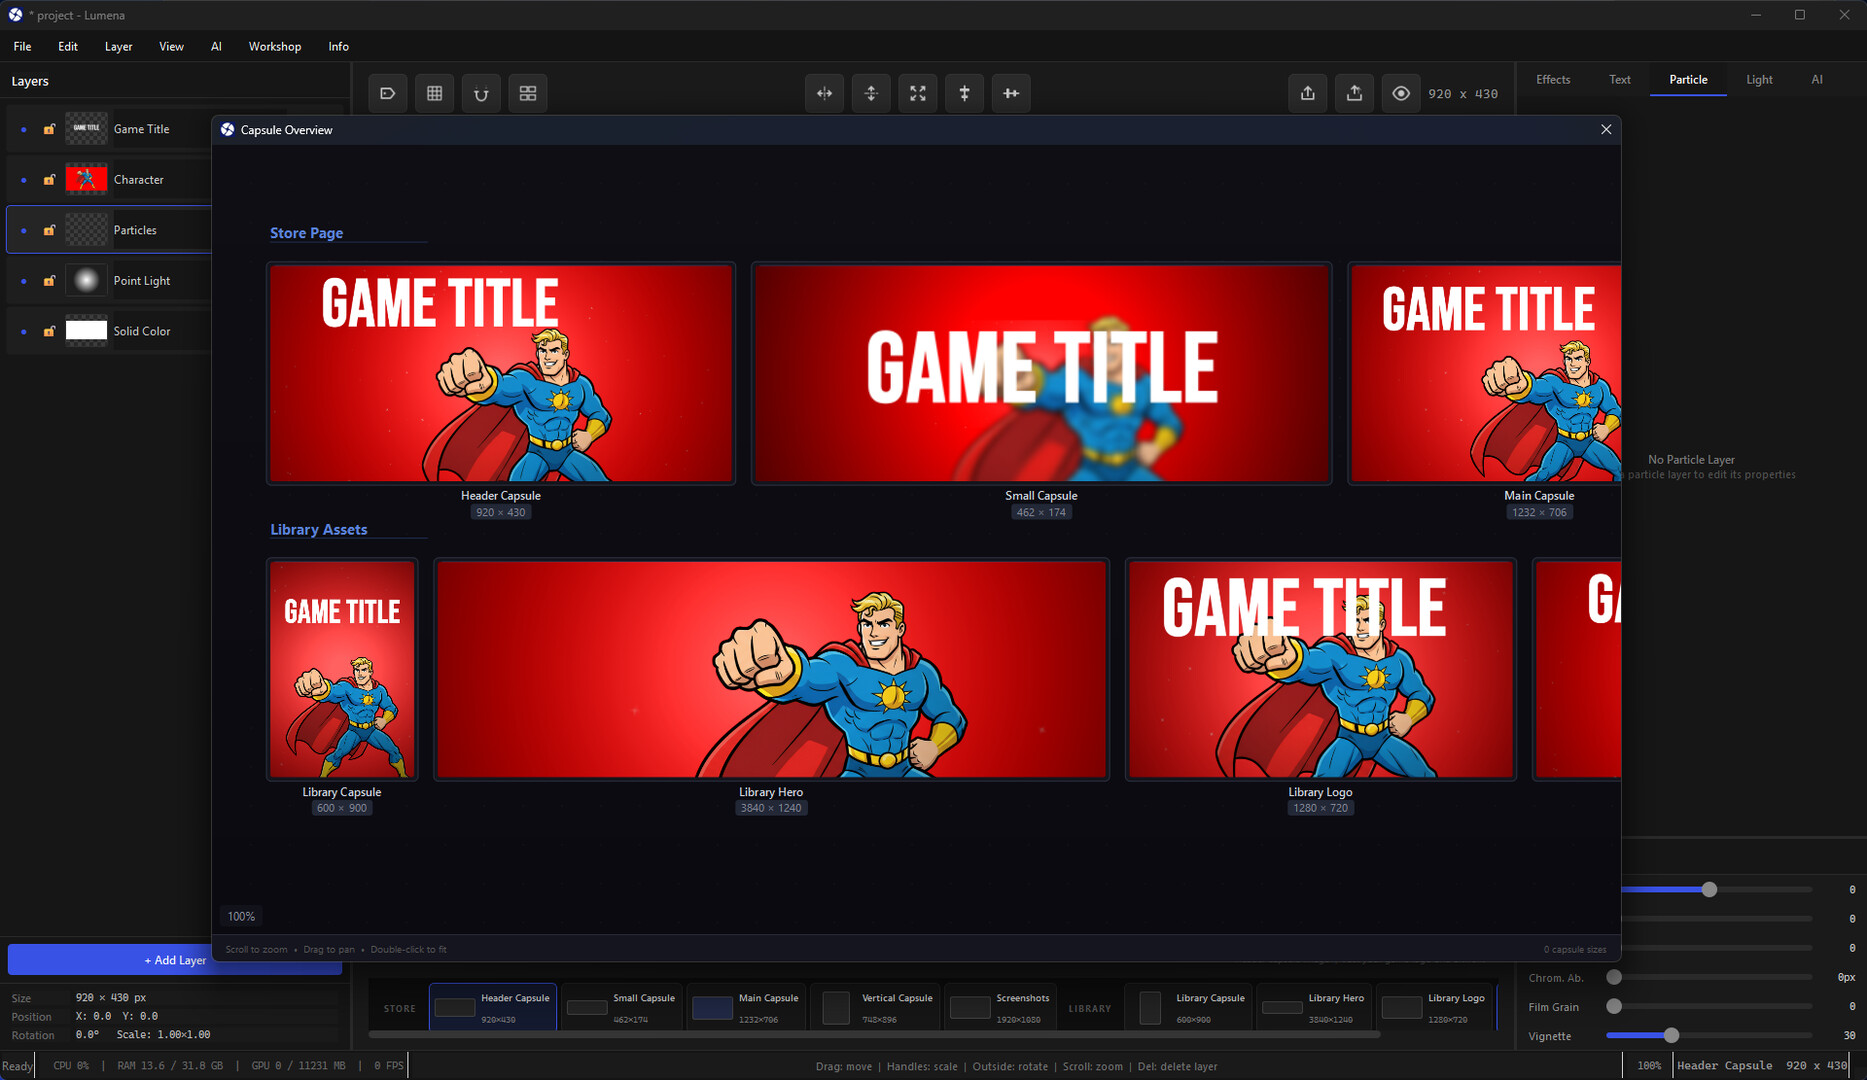Toggle visibility dot of Game Title layer
Viewport: 1867px width, 1080px height.
click(x=24, y=129)
